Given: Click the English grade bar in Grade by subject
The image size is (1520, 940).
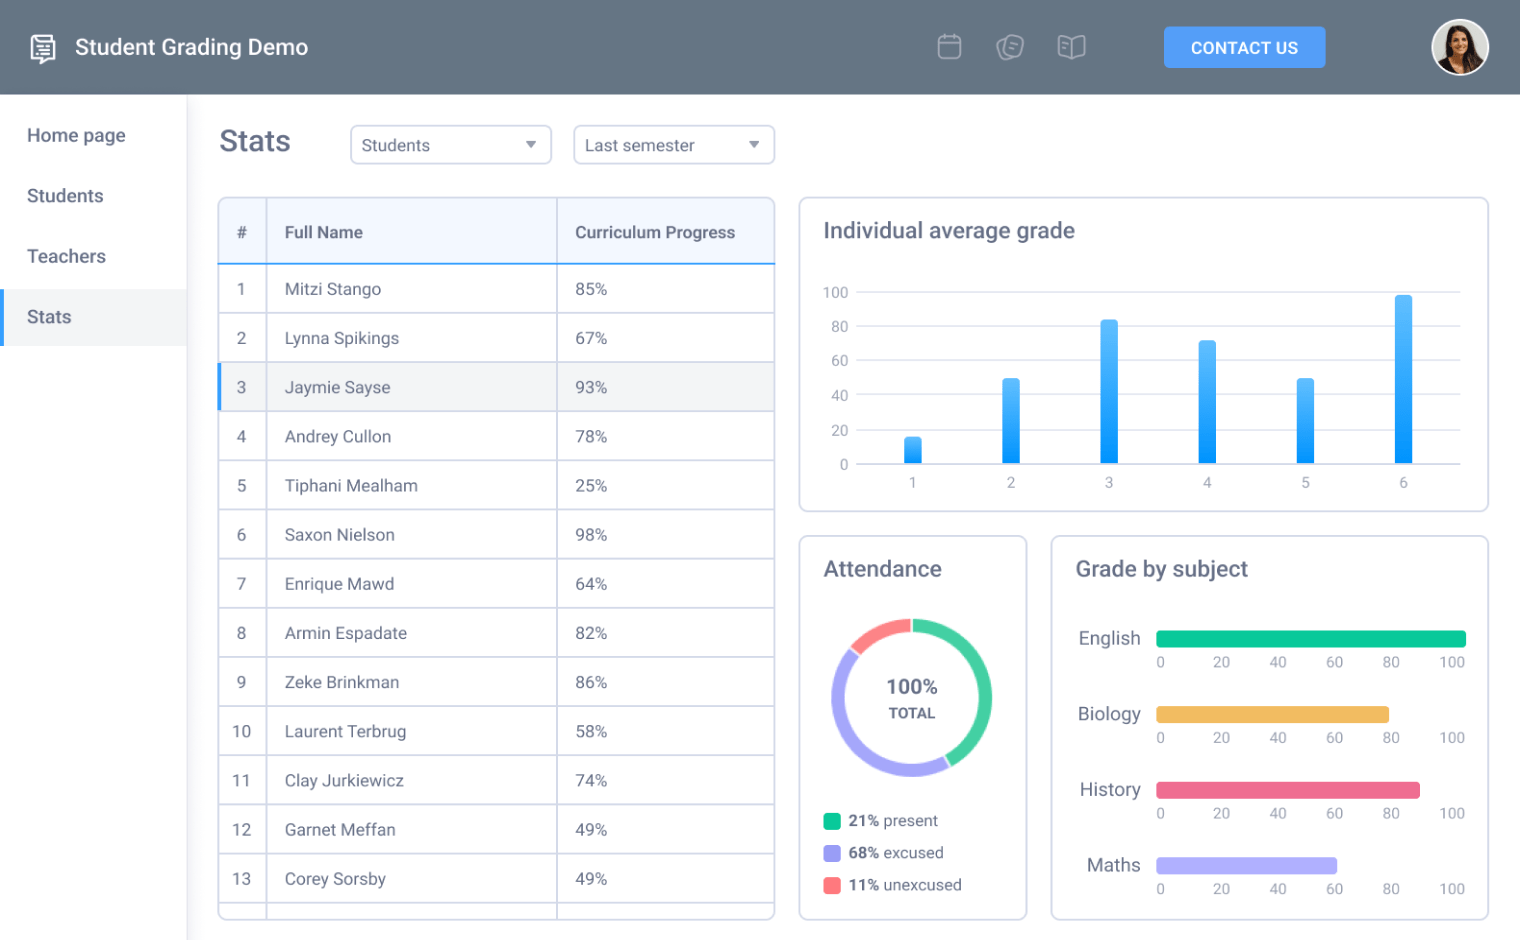Looking at the screenshot, I should pos(1310,637).
